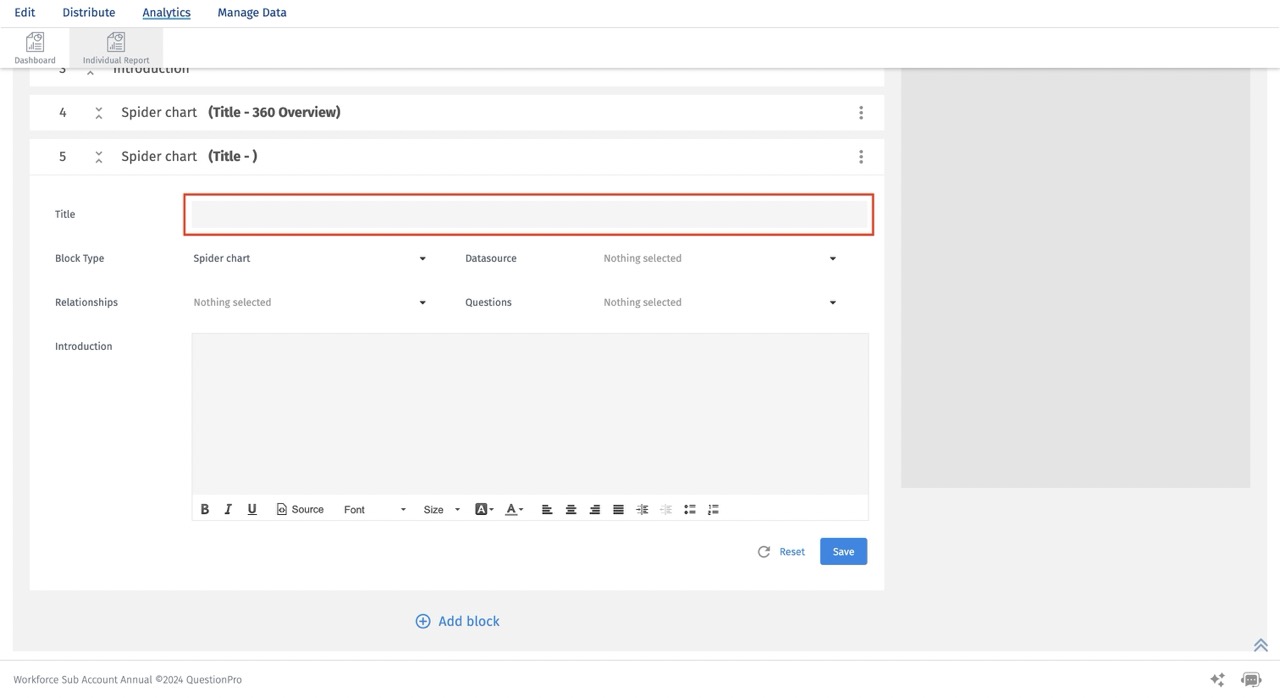Open the text color picker
Viewport: 1280px width, 698px height.
[x=514, y=509]
